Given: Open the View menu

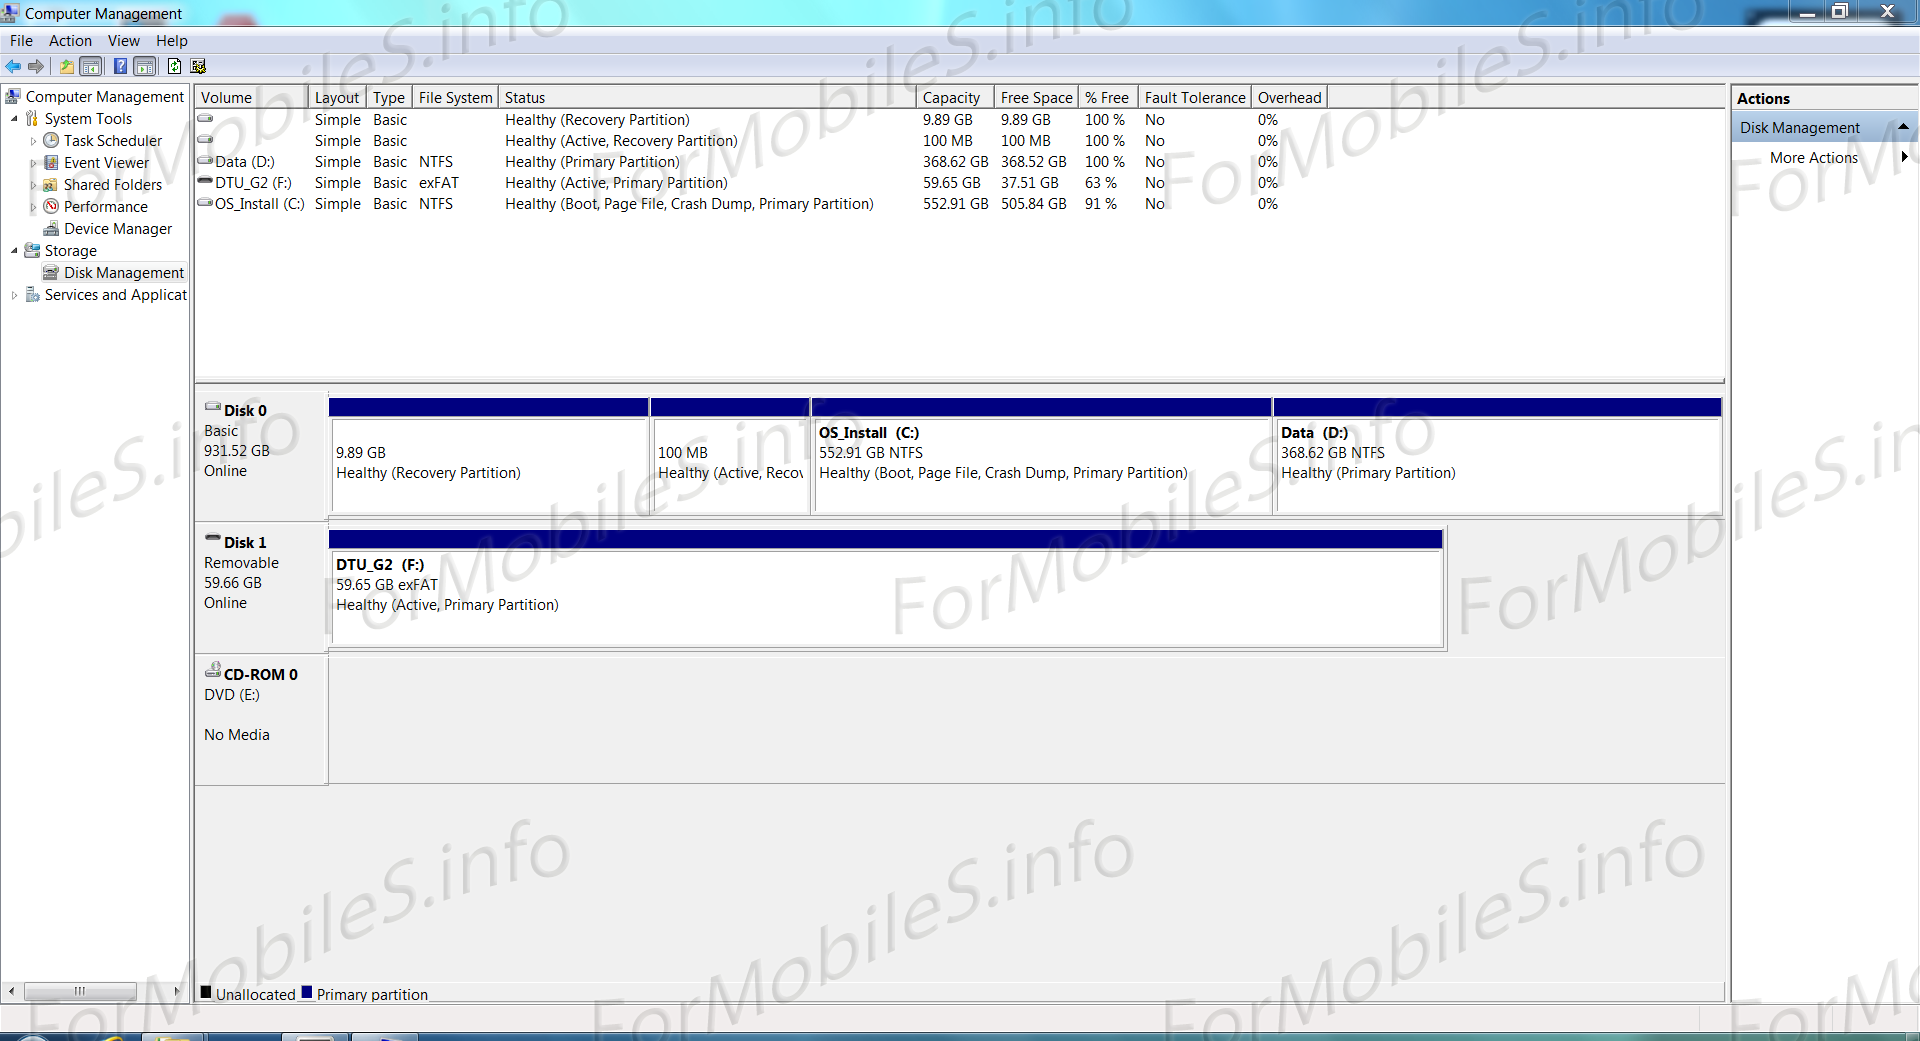Looking at the screenshot, I should tap(124, 41).
